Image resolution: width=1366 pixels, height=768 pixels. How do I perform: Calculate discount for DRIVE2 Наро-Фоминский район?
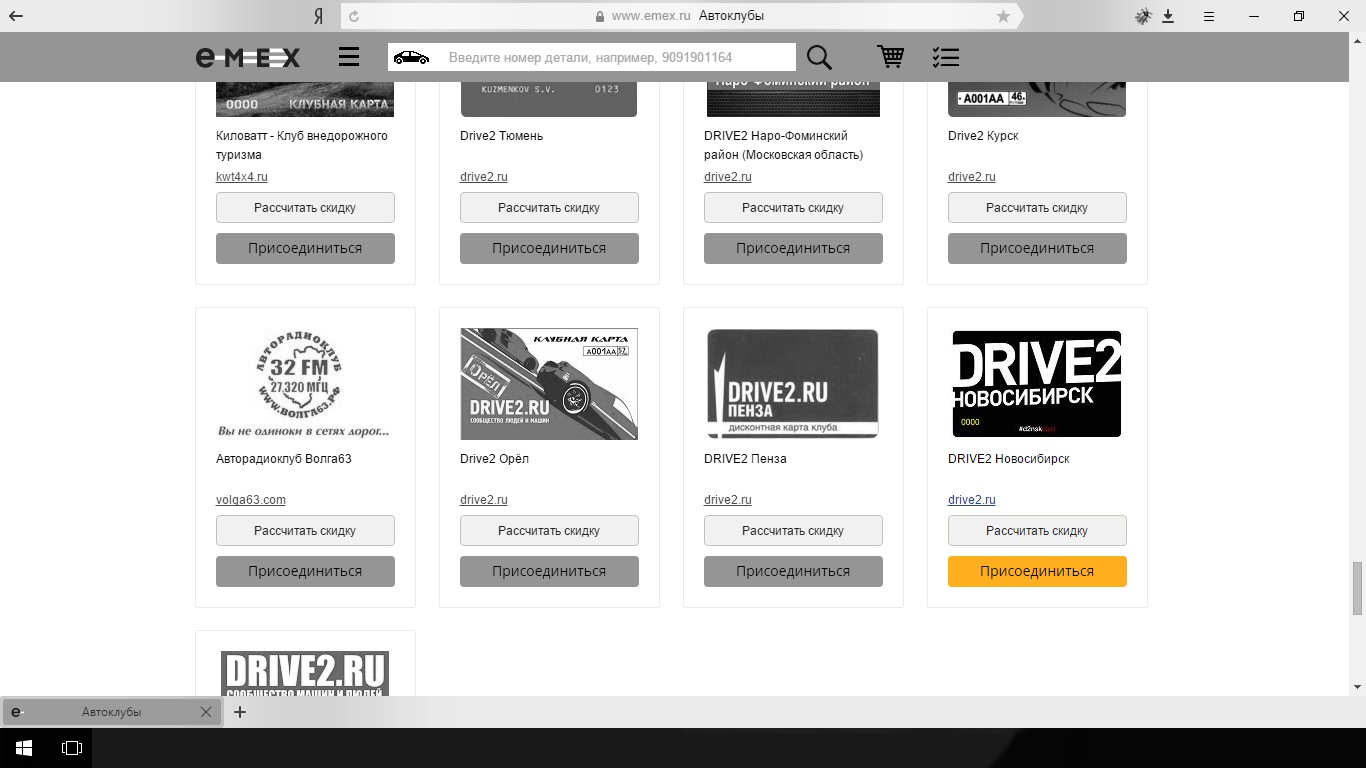point(793,208)
